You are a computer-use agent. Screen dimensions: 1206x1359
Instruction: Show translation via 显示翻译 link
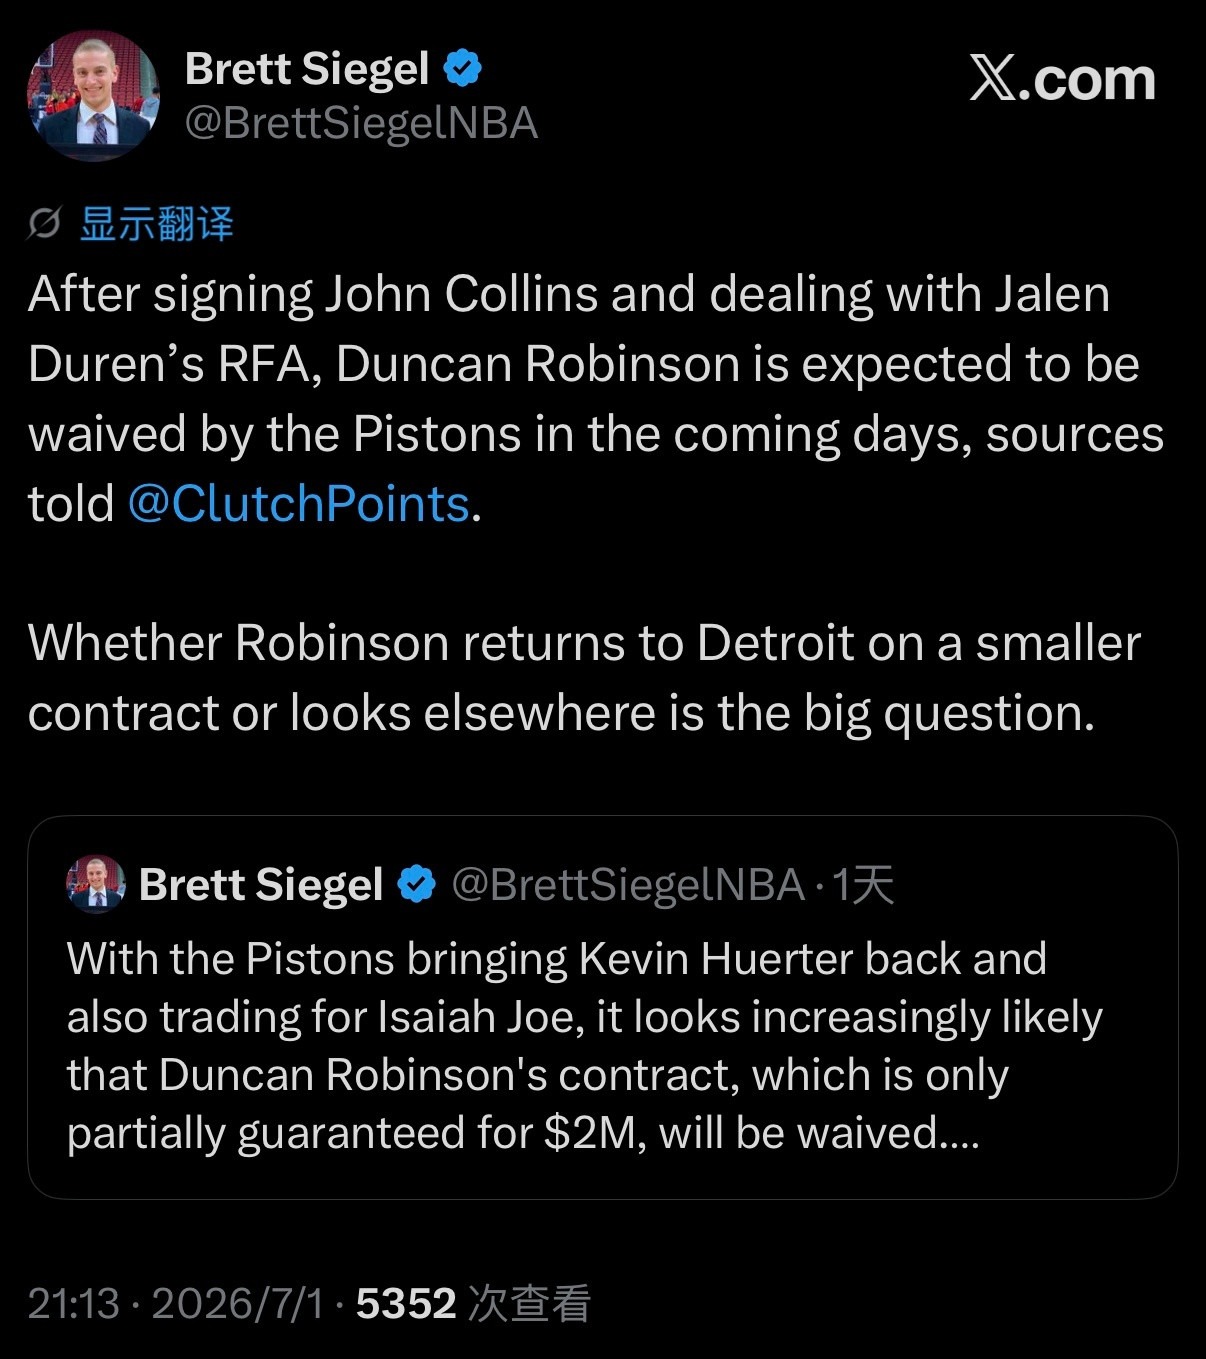pyautogui.click(x=156, y=223)
